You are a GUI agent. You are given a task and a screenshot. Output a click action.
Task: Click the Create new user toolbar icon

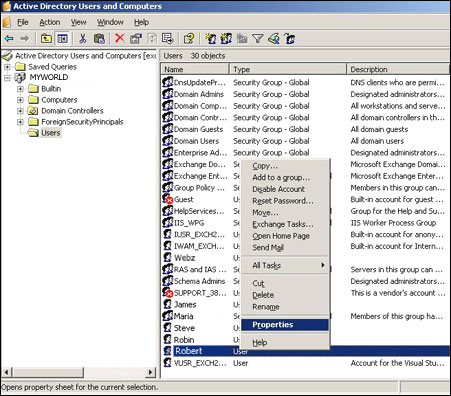(211, 39)
